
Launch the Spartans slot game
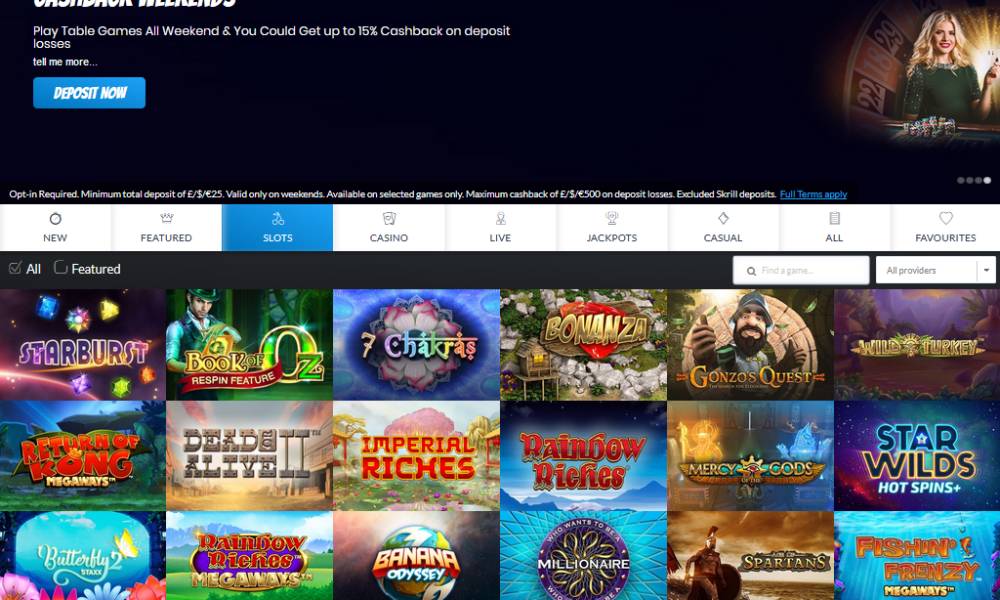click(751, 555)
